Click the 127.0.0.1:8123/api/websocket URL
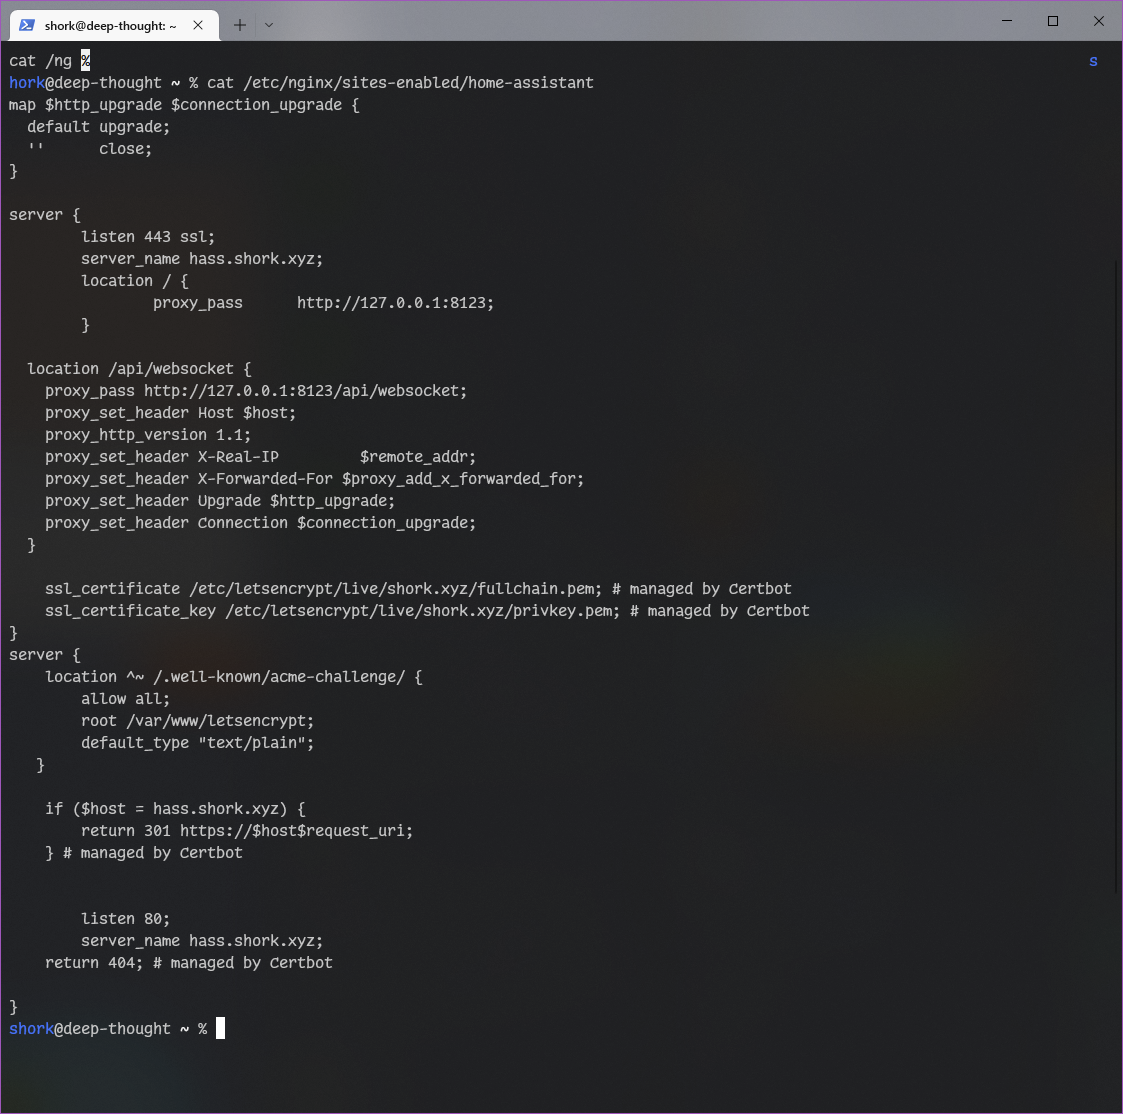 point(305,391)
